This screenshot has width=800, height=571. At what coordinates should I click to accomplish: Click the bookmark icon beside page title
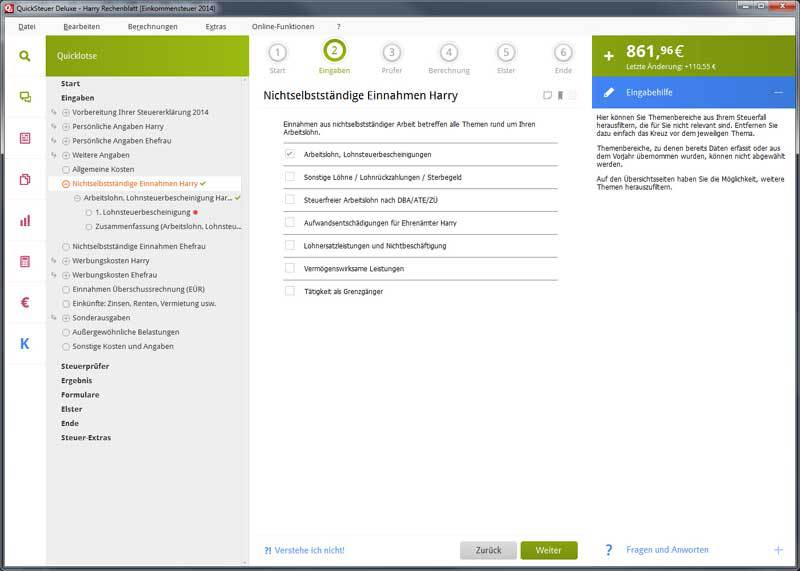coord(560,95)
